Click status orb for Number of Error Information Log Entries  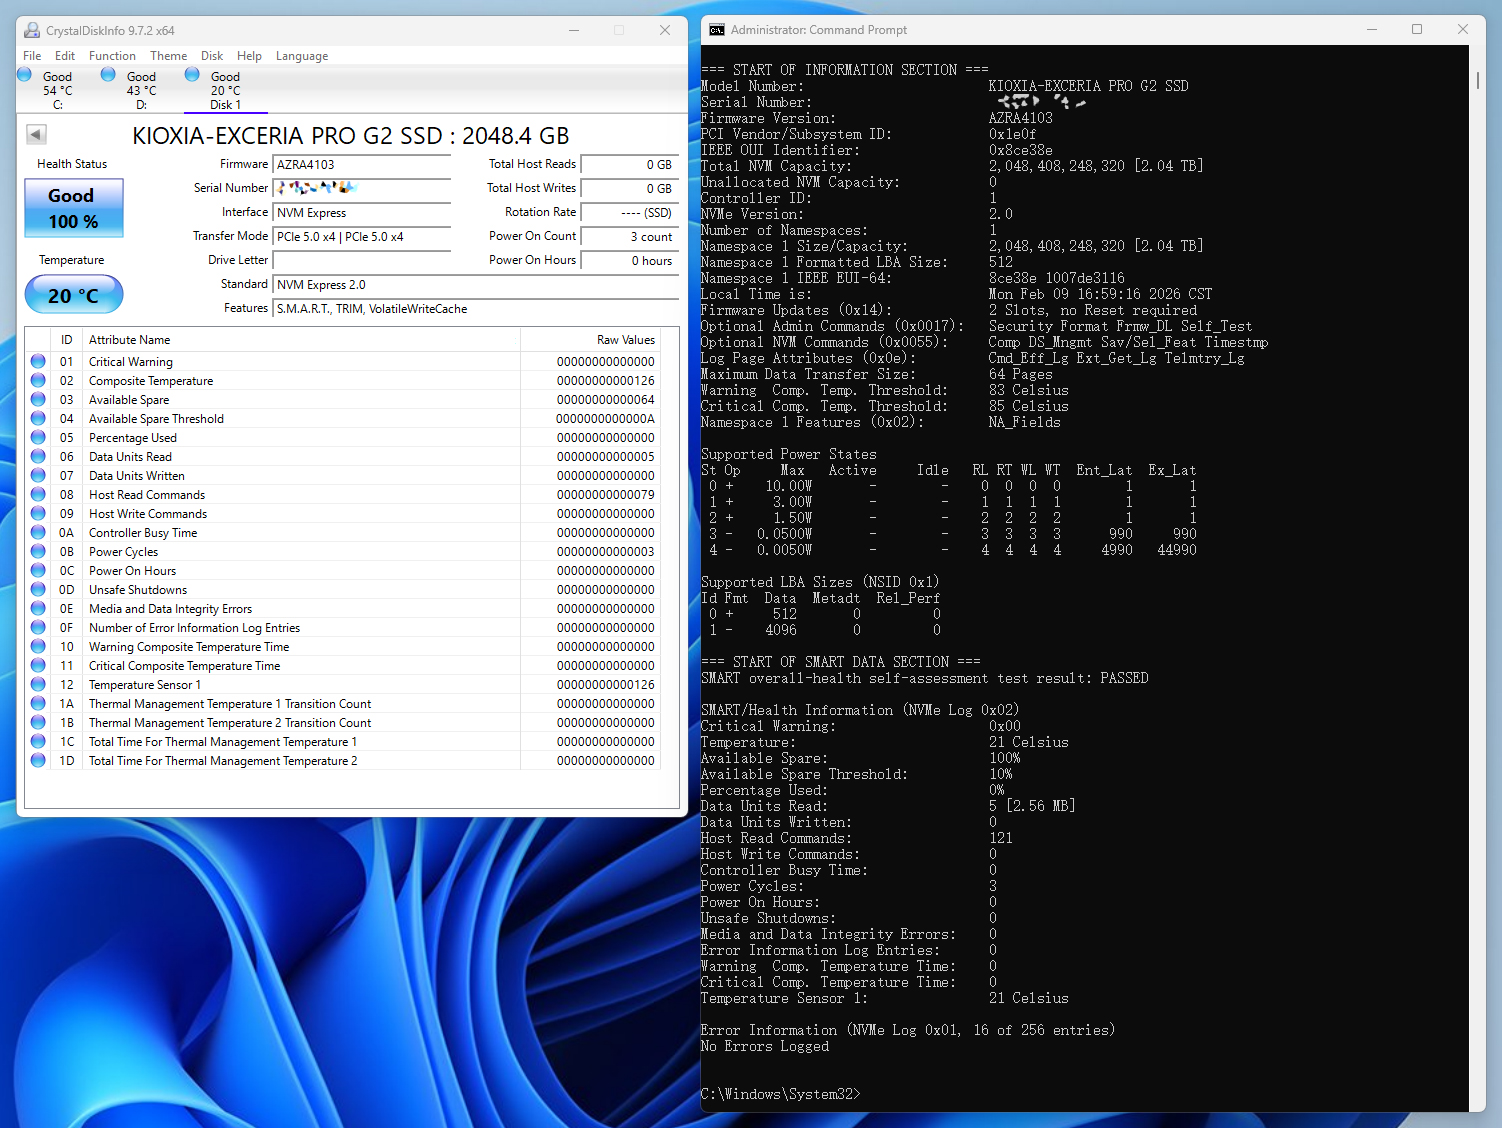(38, 627)
